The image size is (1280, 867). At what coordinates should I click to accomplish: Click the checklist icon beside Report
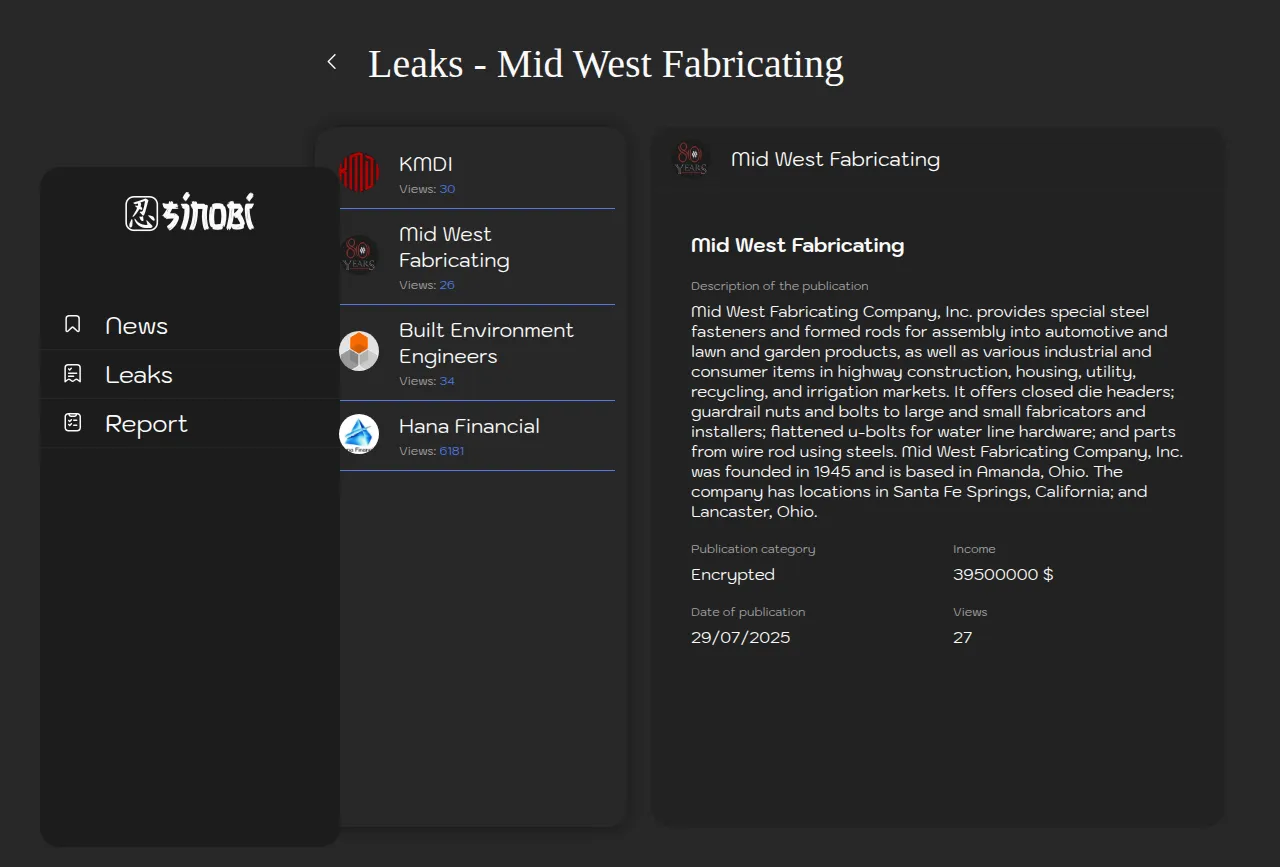point(73,423)
